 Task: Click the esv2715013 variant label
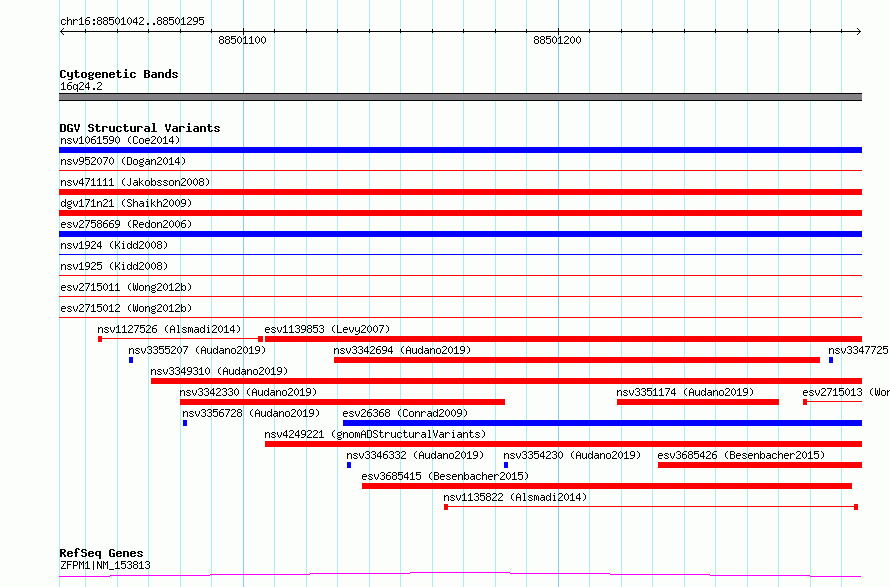coord(845,392)
